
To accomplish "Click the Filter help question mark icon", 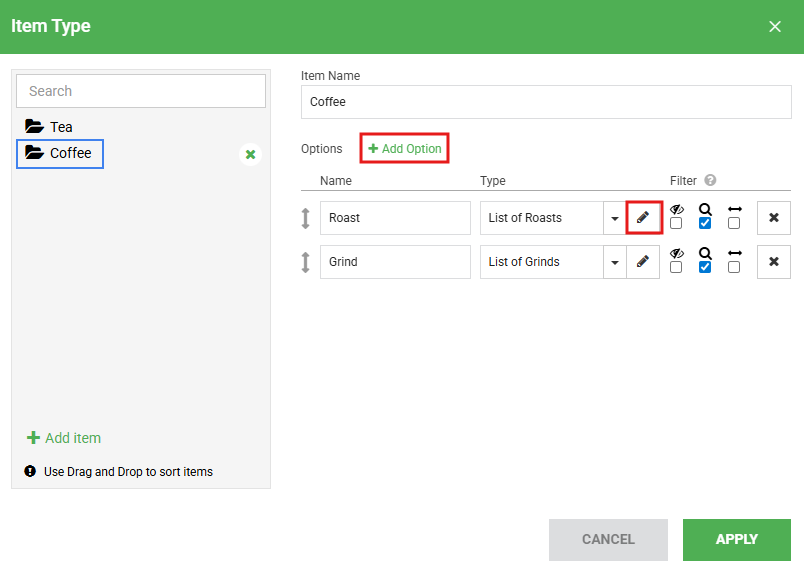I will (710, 181).
